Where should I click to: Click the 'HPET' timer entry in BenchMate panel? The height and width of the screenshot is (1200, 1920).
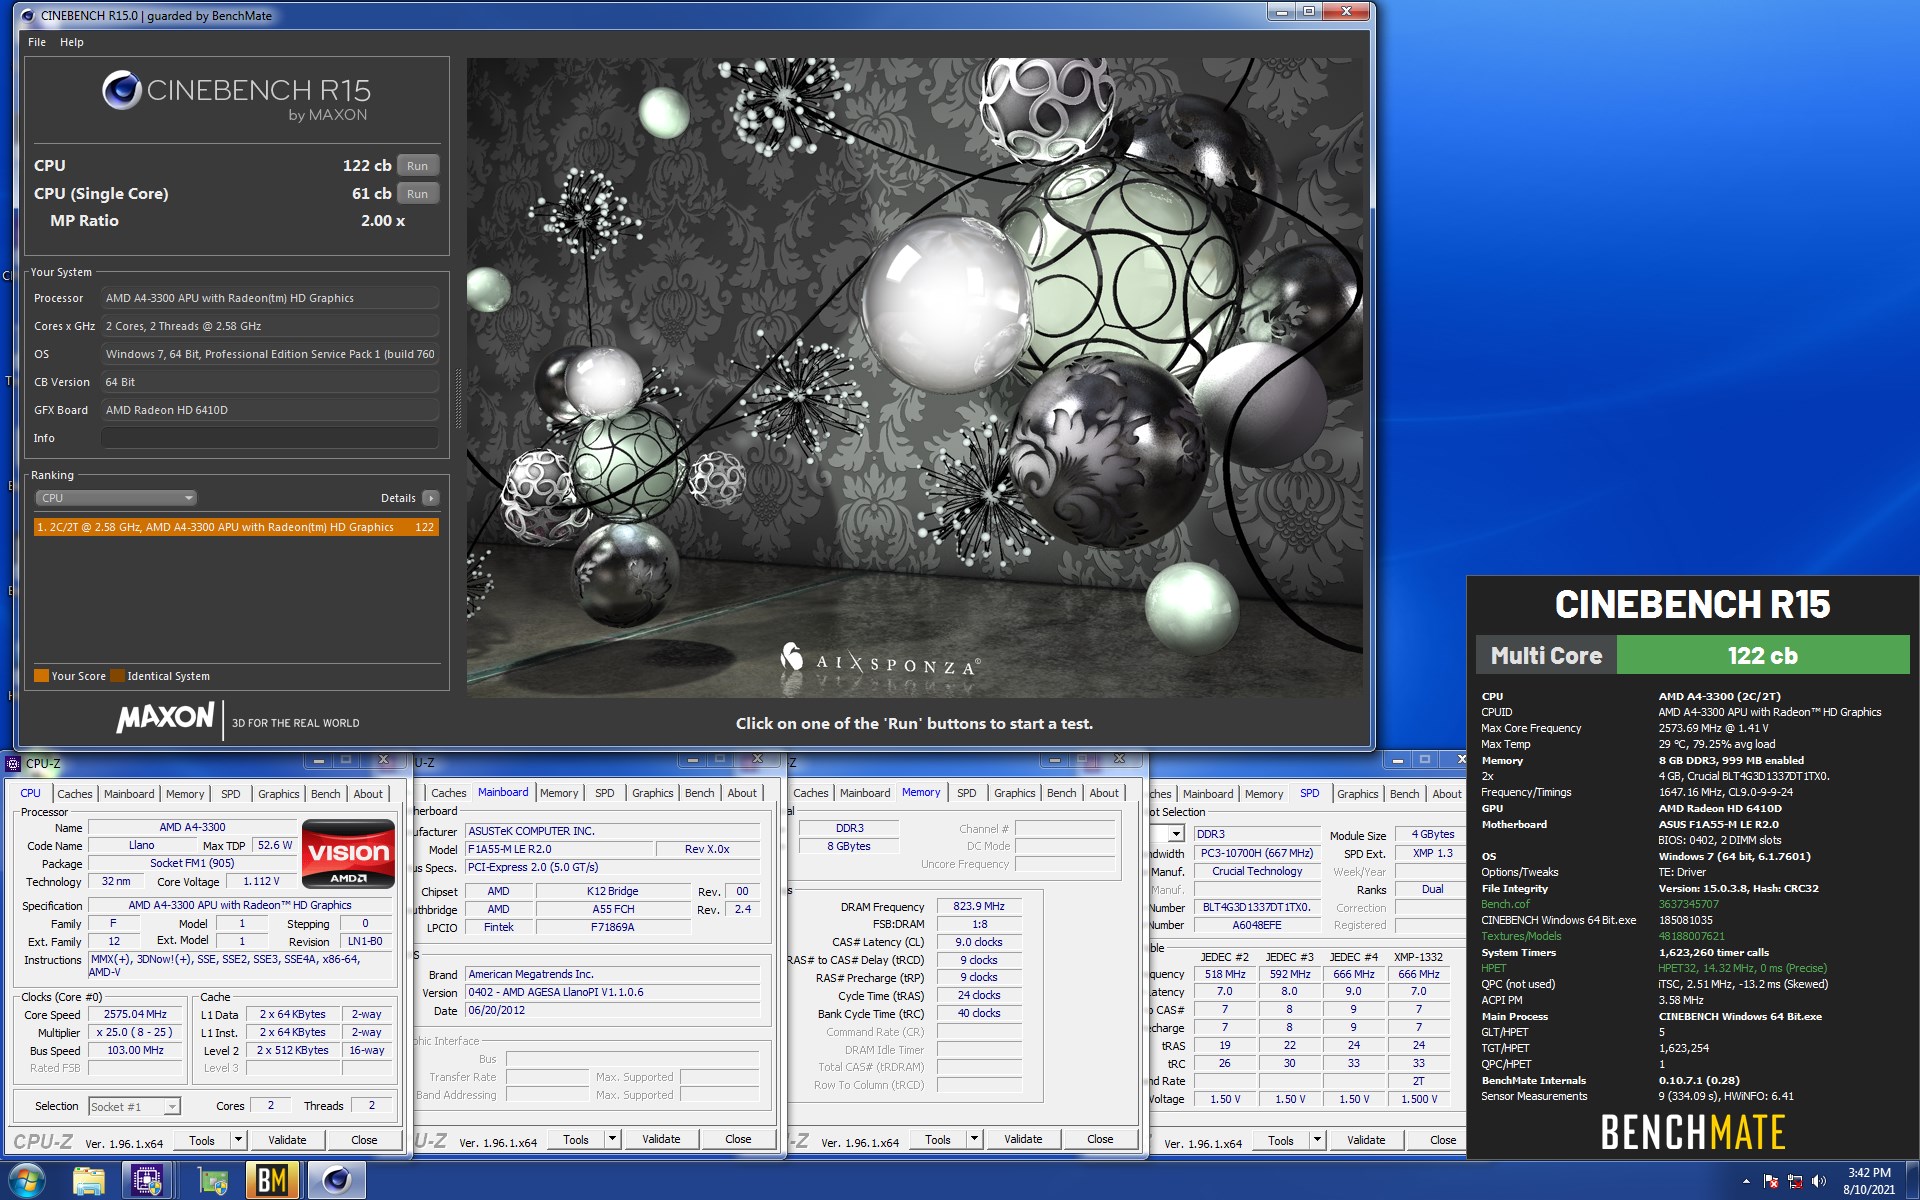1493,968
